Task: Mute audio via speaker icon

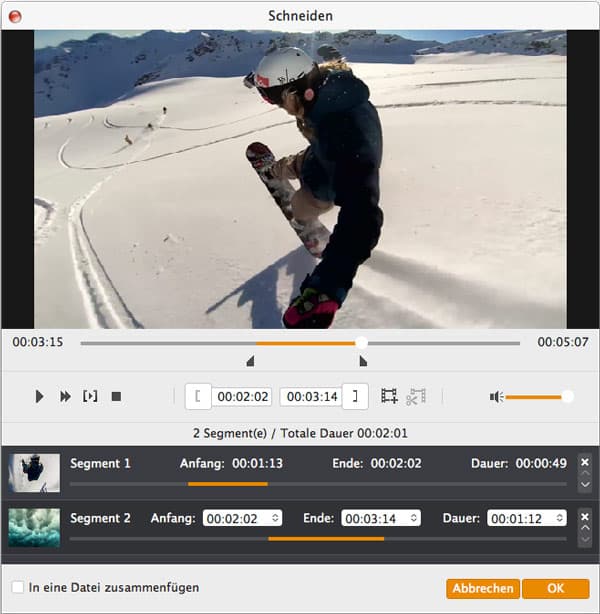Action: click(496, 397)
